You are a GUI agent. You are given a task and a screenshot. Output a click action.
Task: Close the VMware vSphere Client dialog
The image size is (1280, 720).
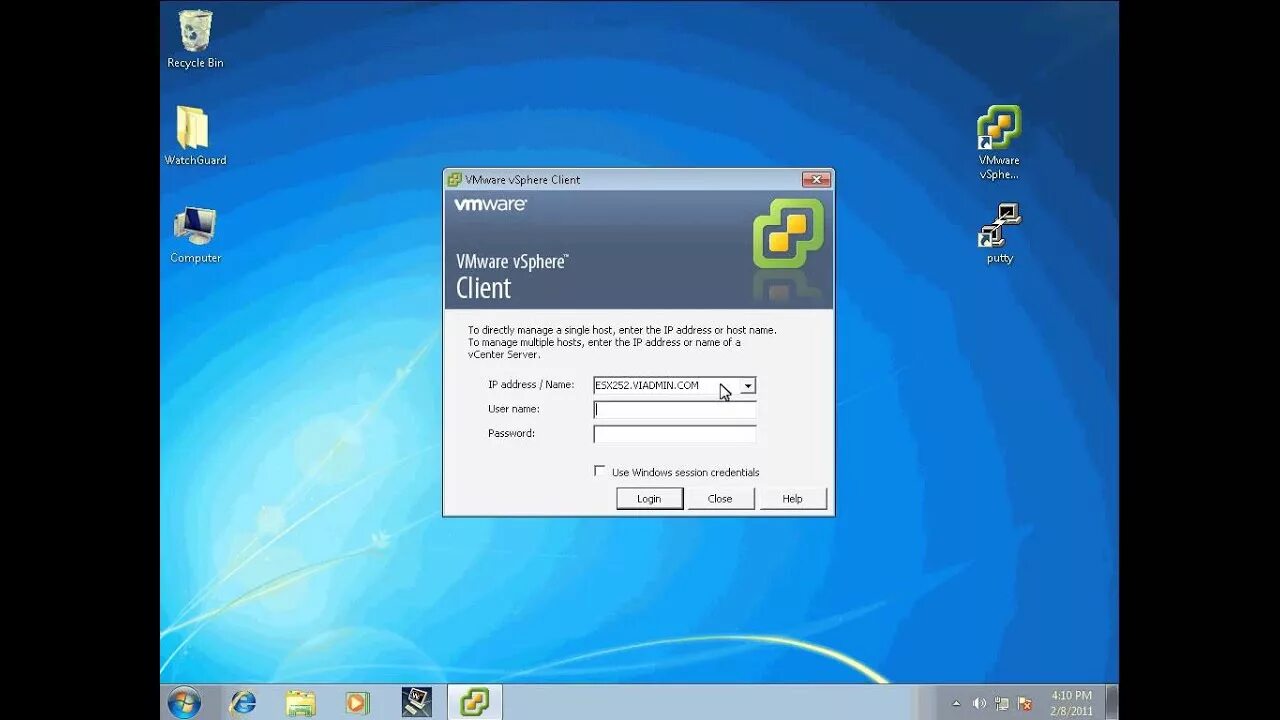[816, 180]
